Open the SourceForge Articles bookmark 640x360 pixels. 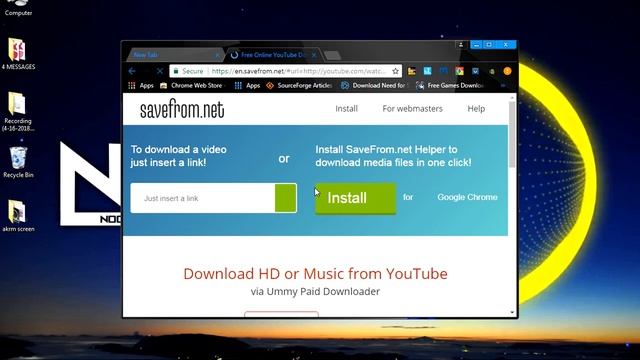299,85
